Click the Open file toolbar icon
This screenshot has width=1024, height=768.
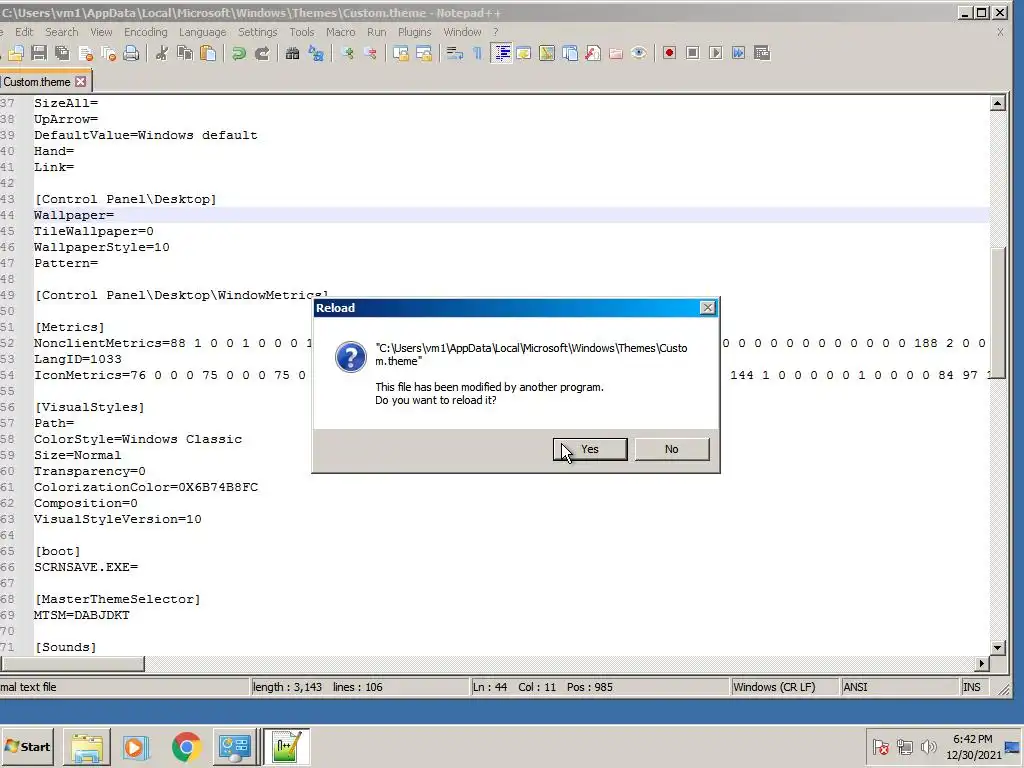click(16, 54)
